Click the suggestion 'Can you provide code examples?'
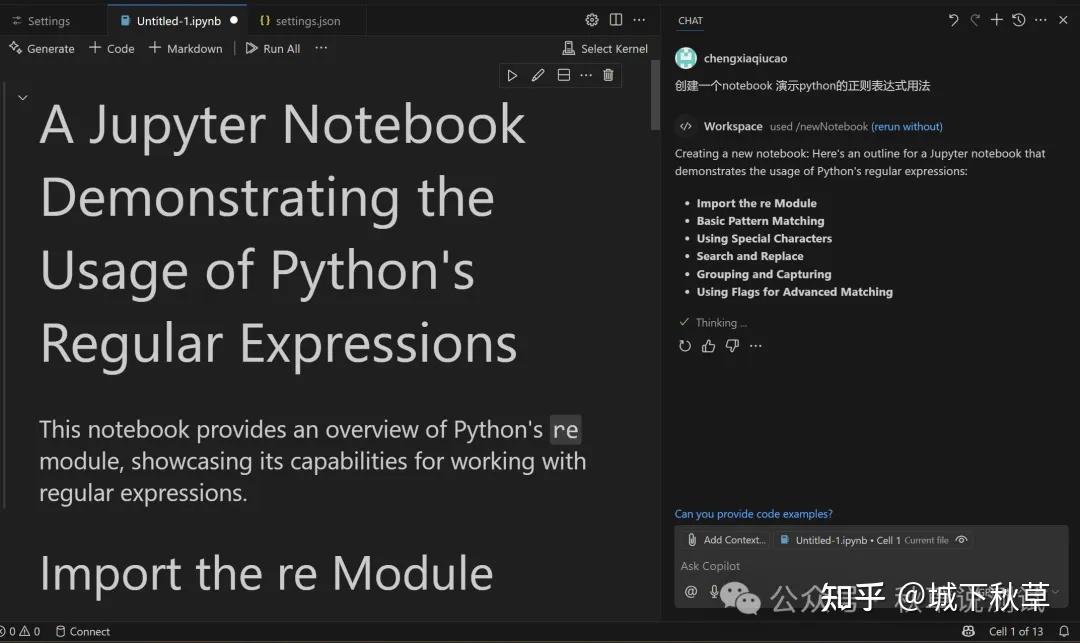 (x=753, y=513)
